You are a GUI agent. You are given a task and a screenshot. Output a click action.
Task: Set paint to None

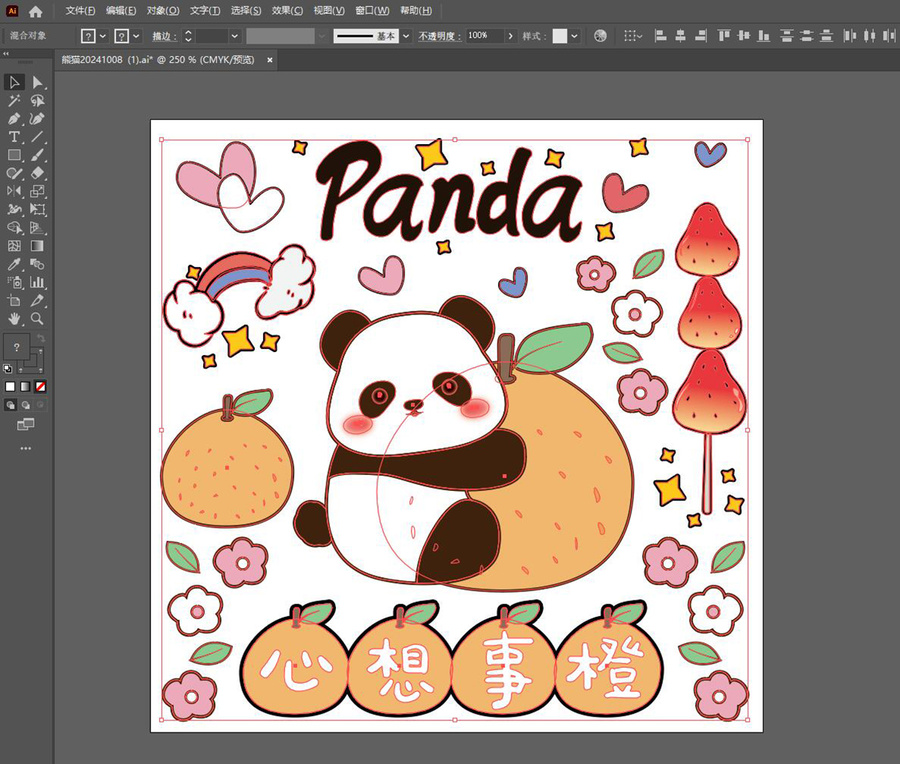coord(40,387)
